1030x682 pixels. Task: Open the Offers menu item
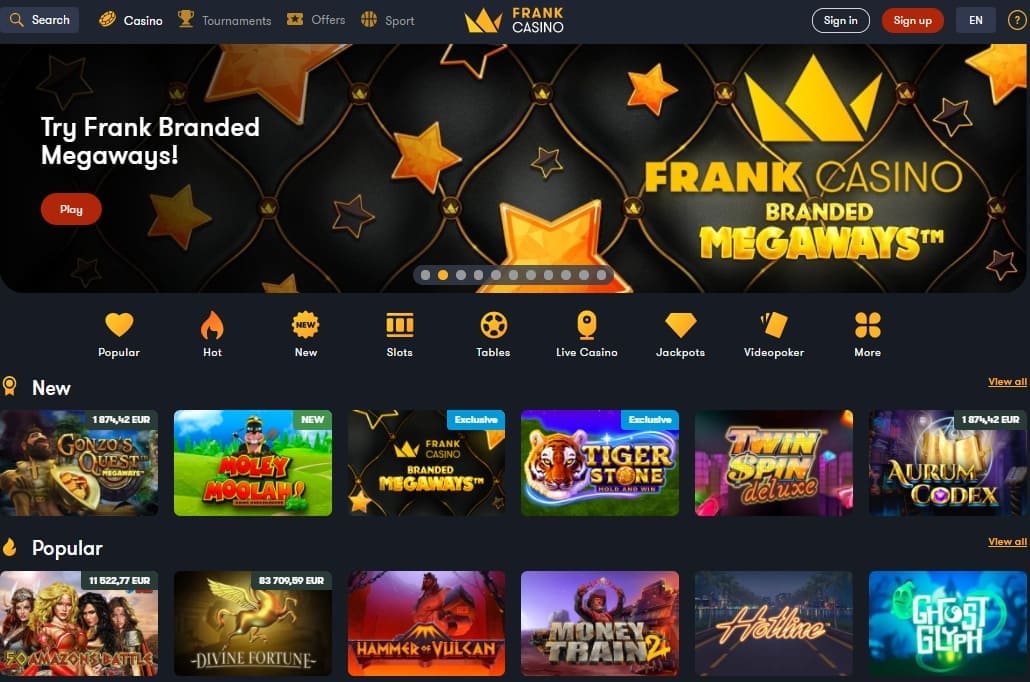click(x=316, y=20)
